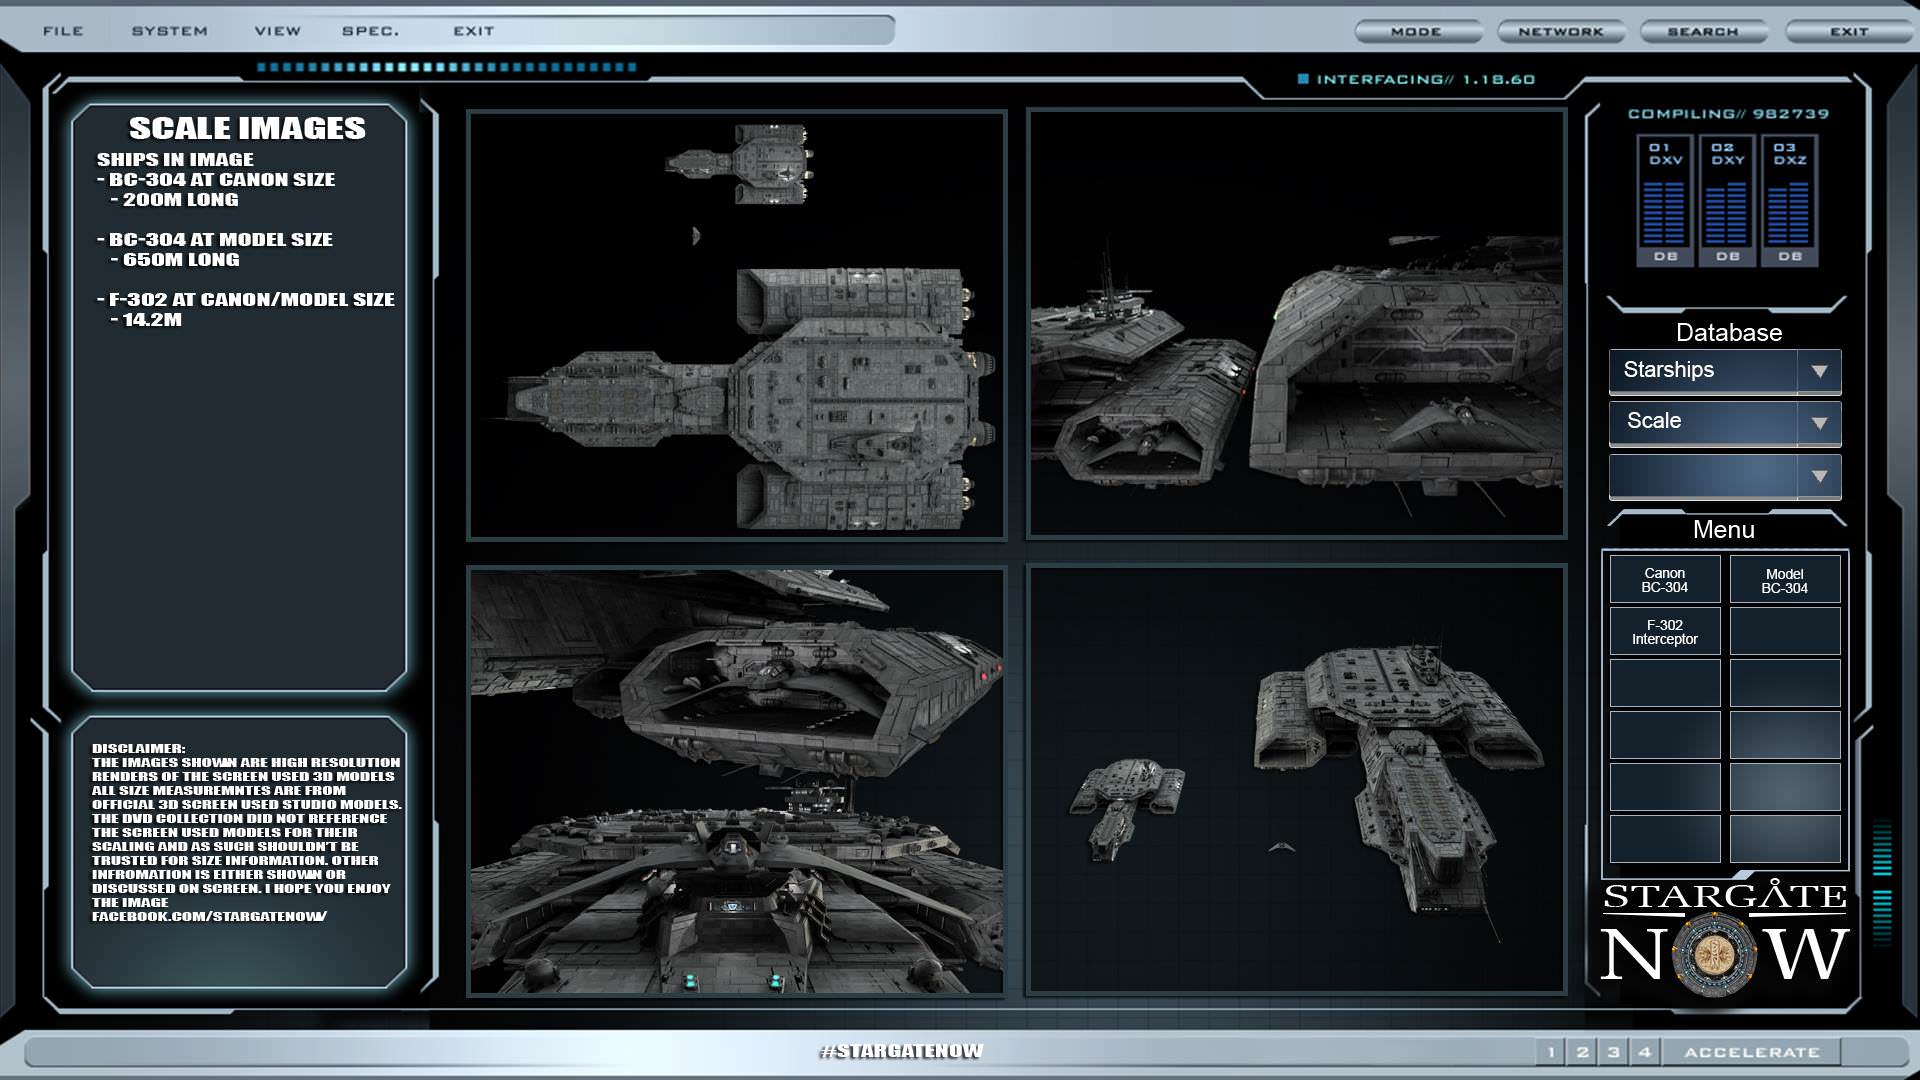The height and width of the screenshot is (1080, 1920).
Task: Click the third dropdown's arrow
Action: (1819, 476)
